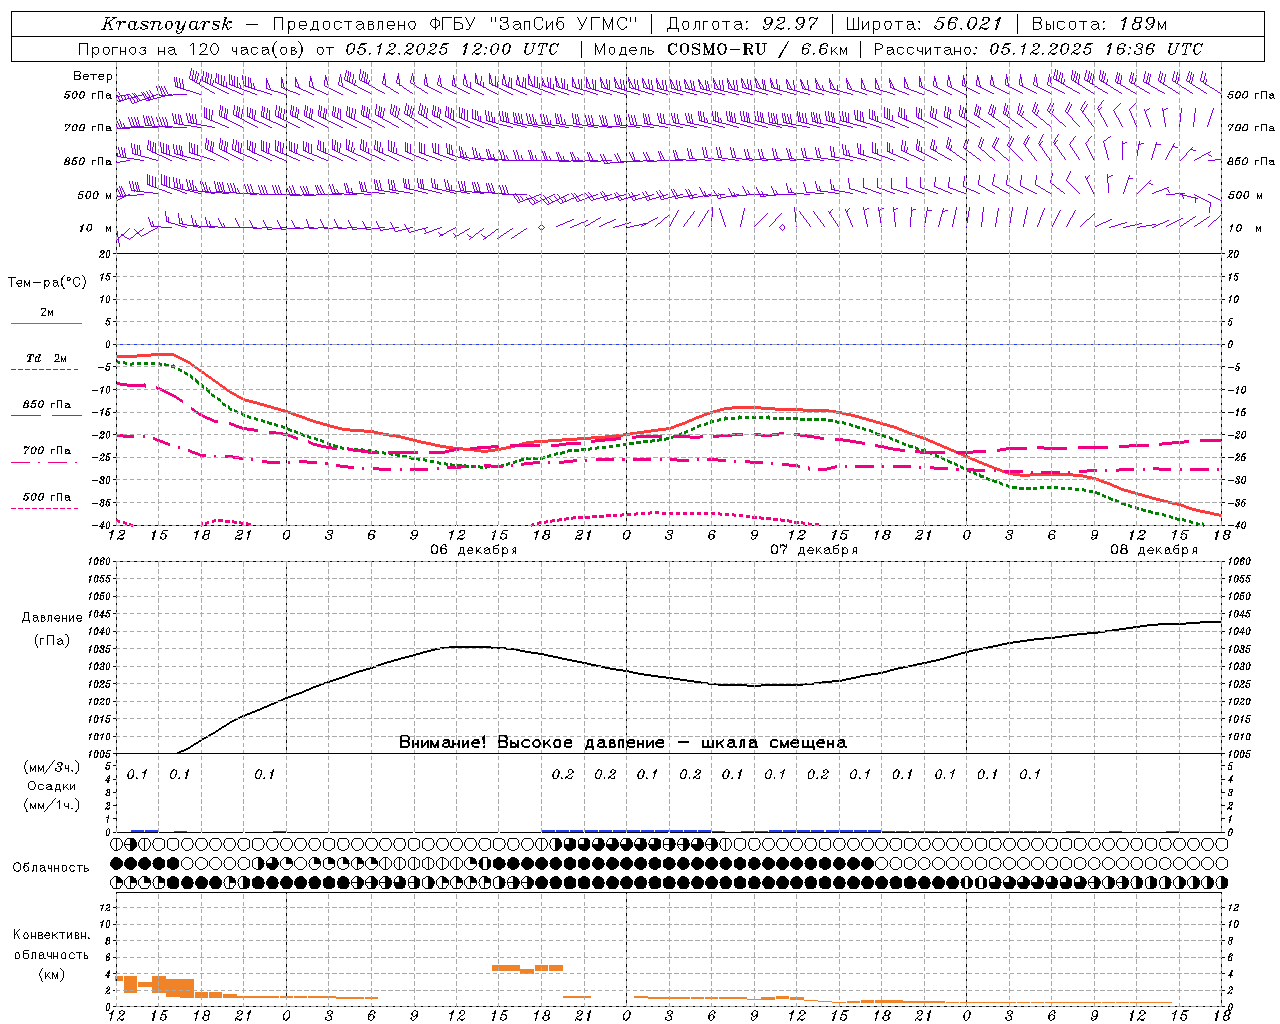Click the "06 декабря" date label
The width and height of the screenshot is (1280, 1024).
(x=474, y=550)
